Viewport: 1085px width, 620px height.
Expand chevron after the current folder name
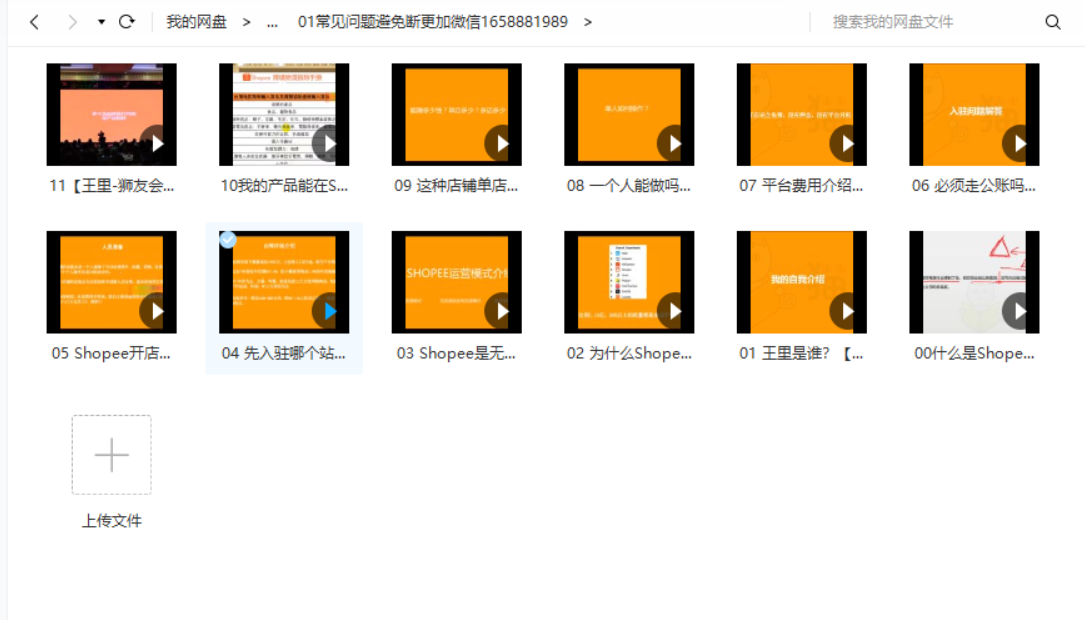click(587, 22)
